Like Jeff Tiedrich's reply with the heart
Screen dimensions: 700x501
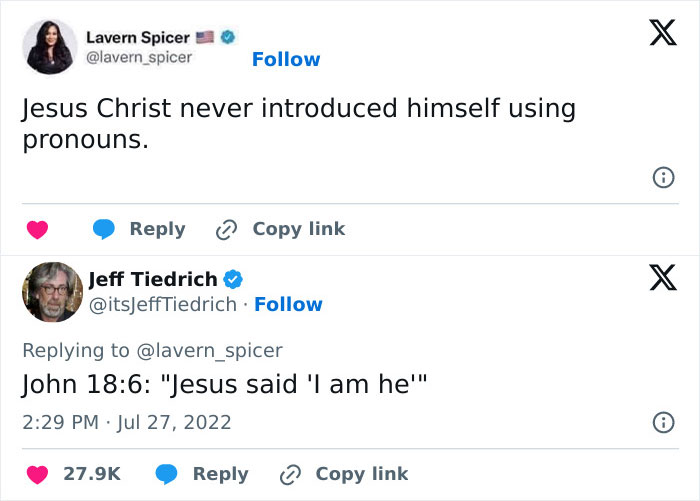tap(37, 474)
